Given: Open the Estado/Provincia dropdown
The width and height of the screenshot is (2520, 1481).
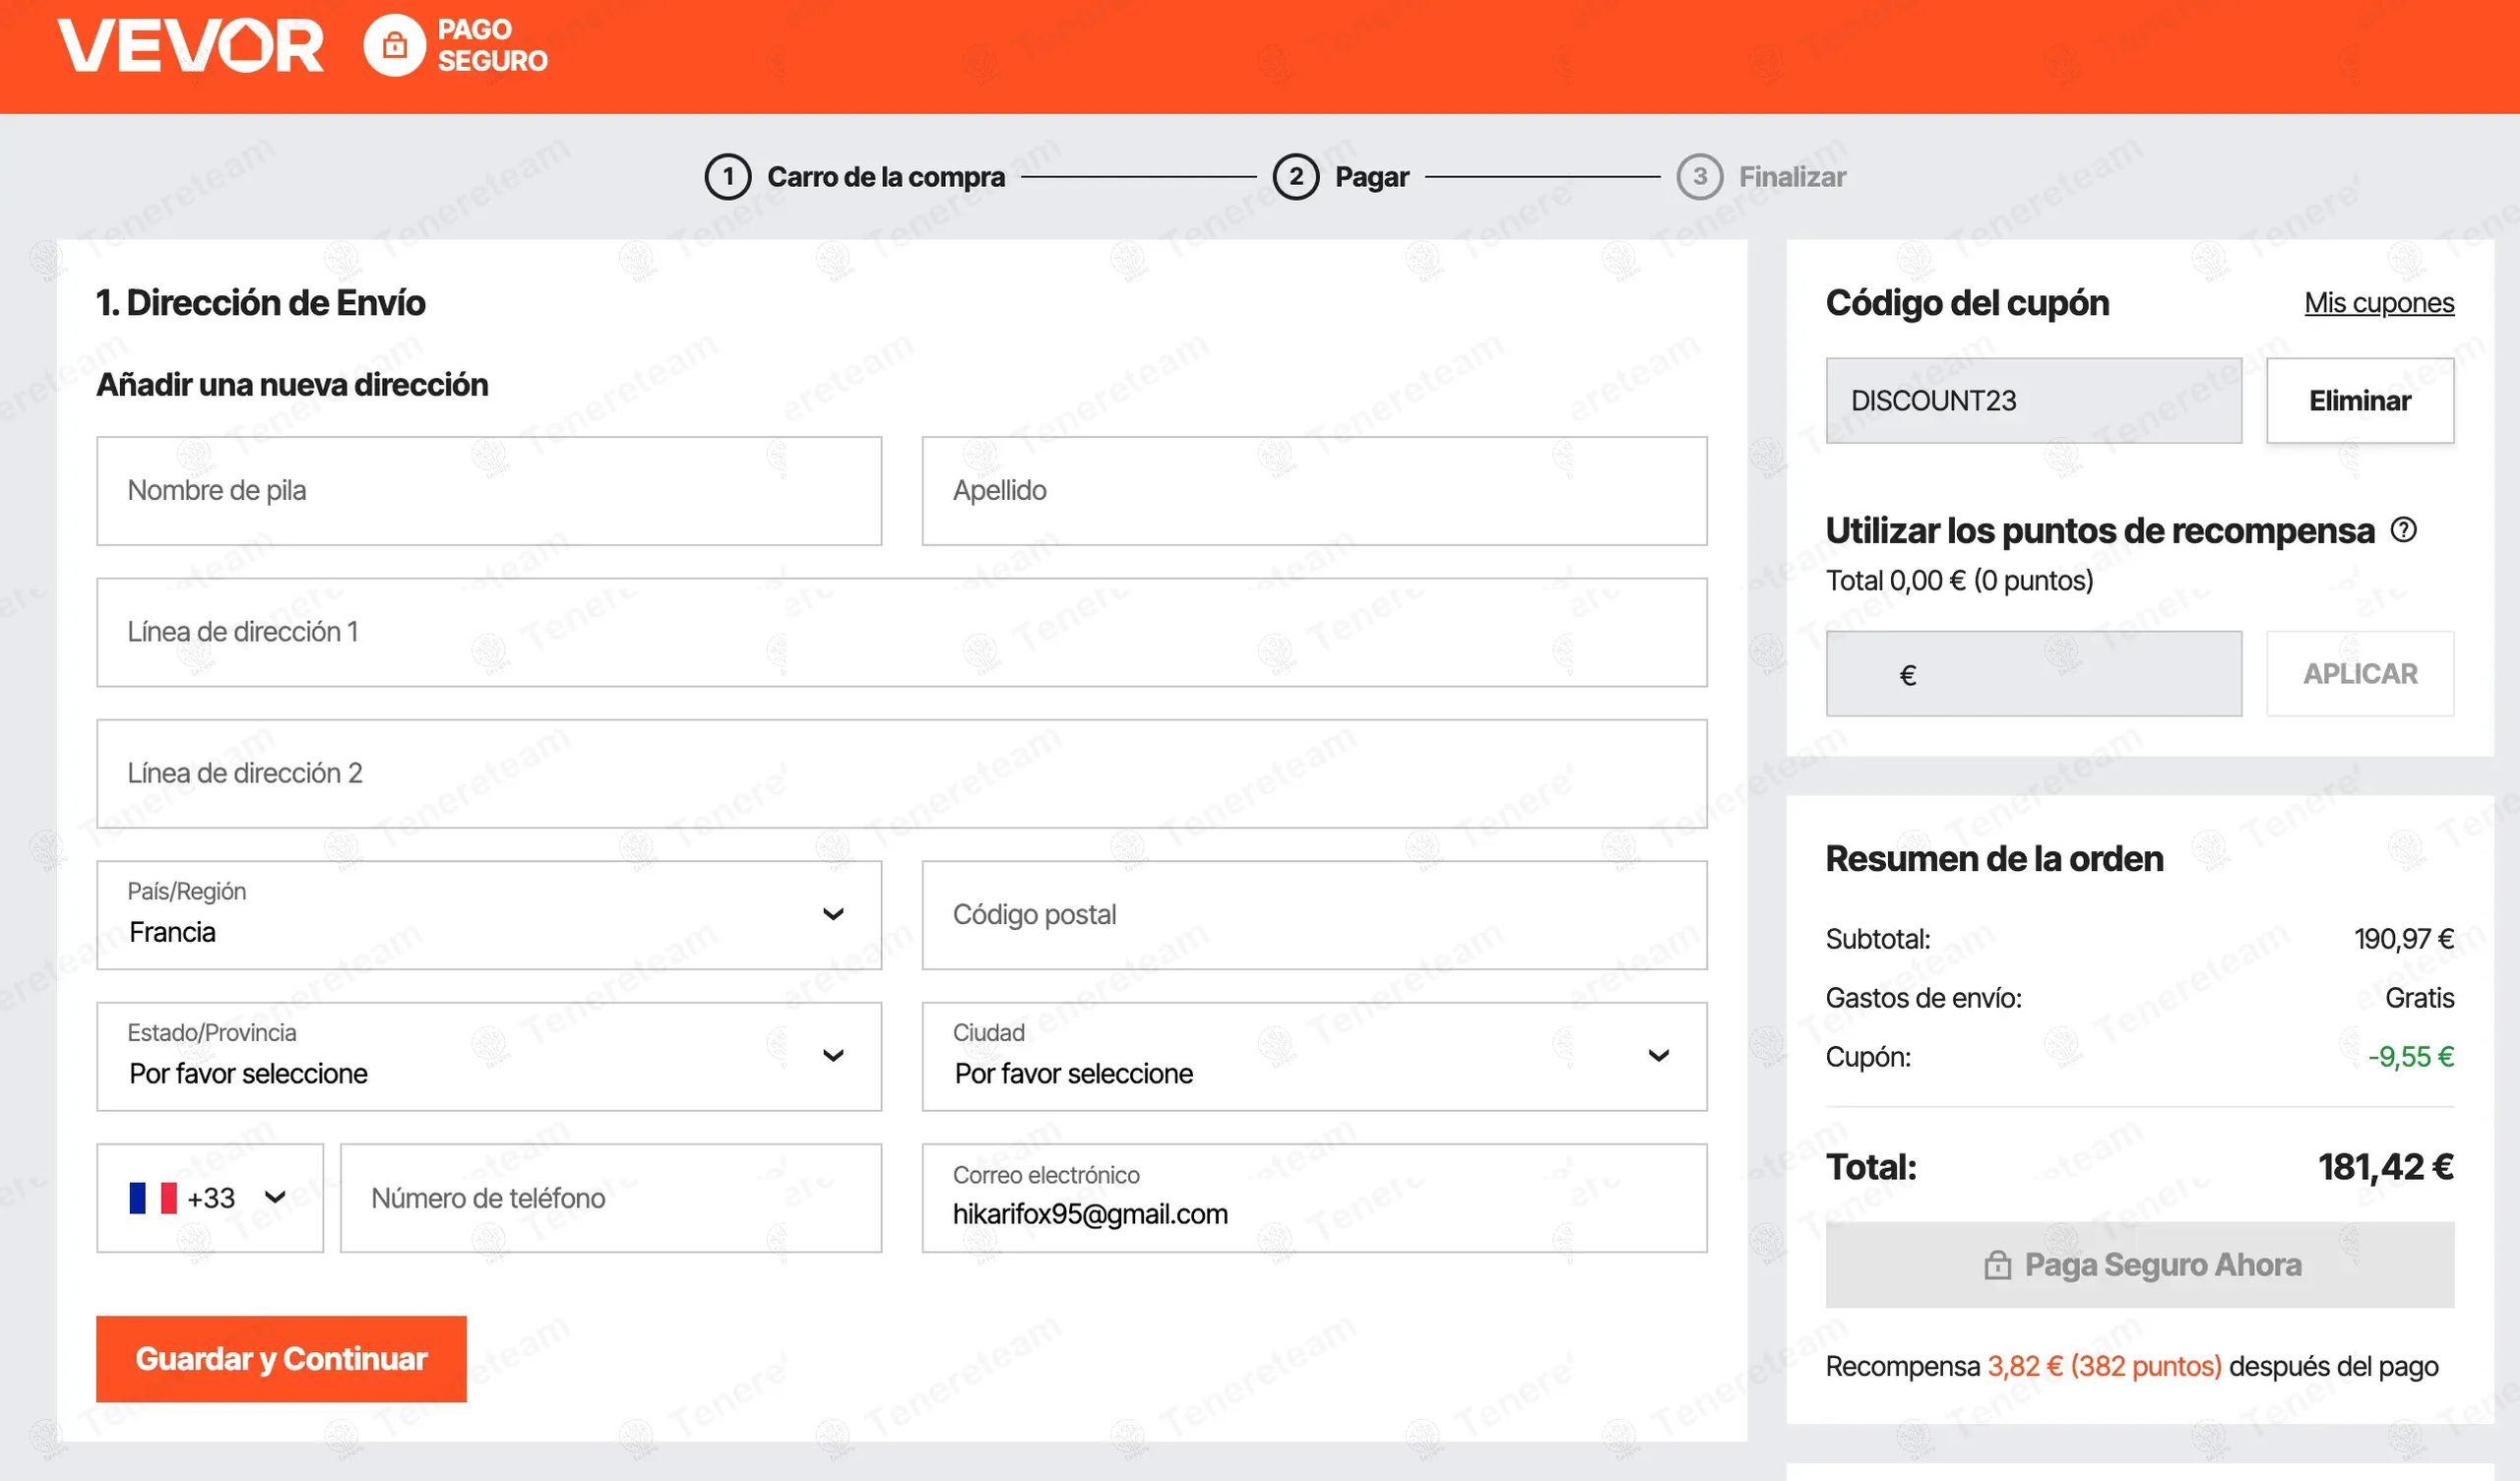Looking at the screenshot, I should coord(489,1057).
